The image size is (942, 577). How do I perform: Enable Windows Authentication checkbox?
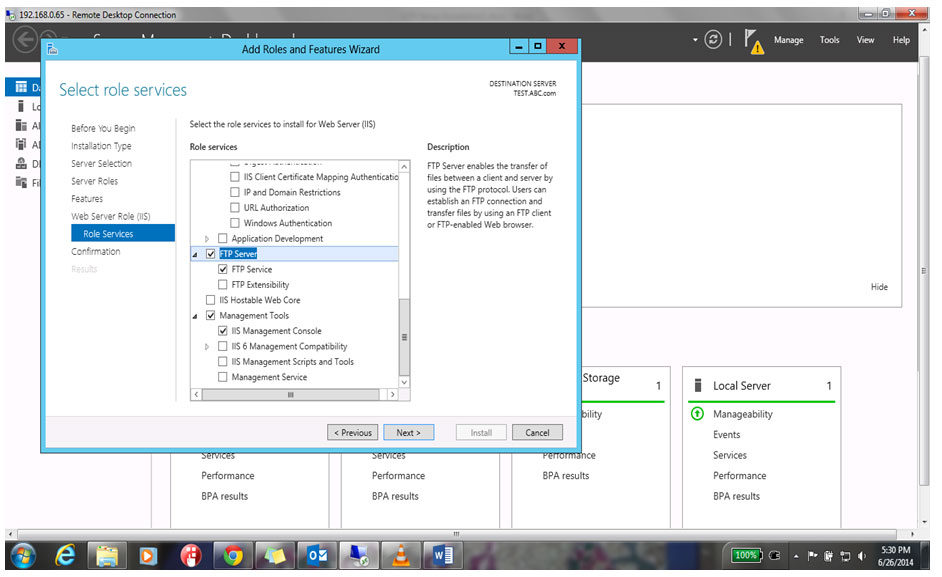tap(235, 223)
